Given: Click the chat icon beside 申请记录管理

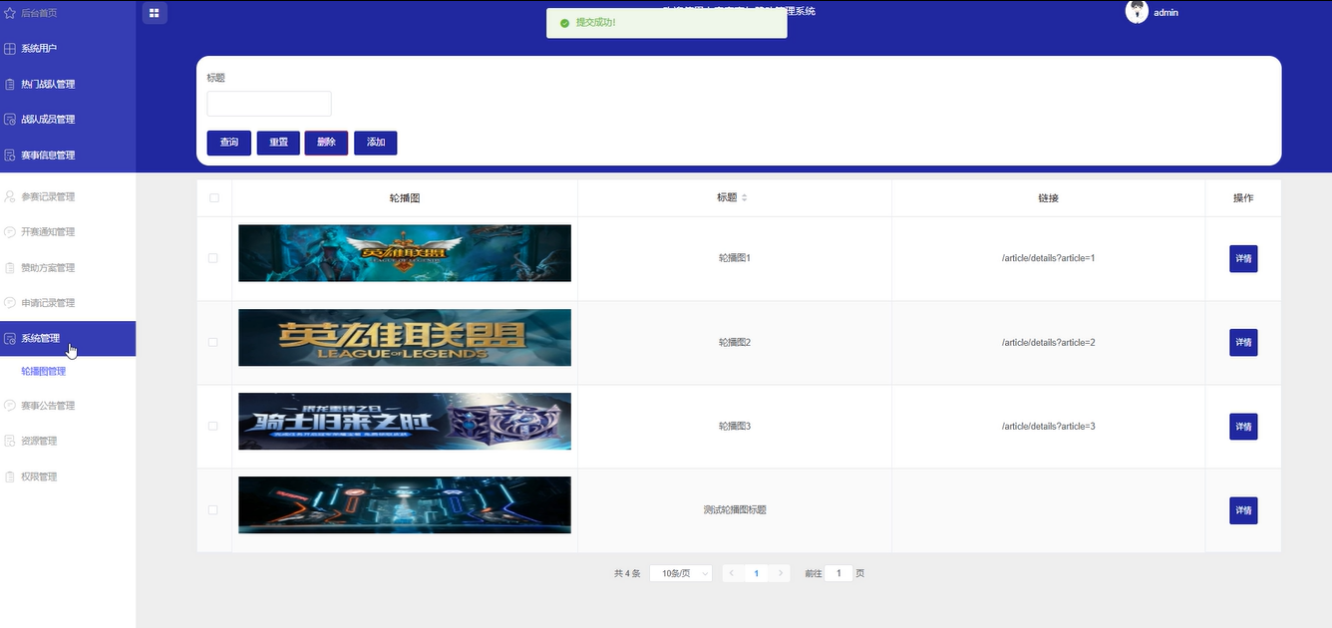Looking at the screenshot, I should click(10, 302).
